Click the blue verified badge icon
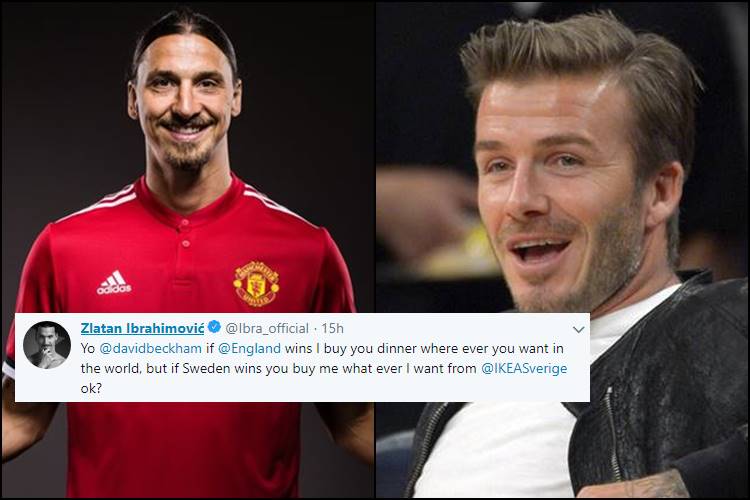Image resolution: width=750 pixels, height=500 pixels. click(214, 327)
